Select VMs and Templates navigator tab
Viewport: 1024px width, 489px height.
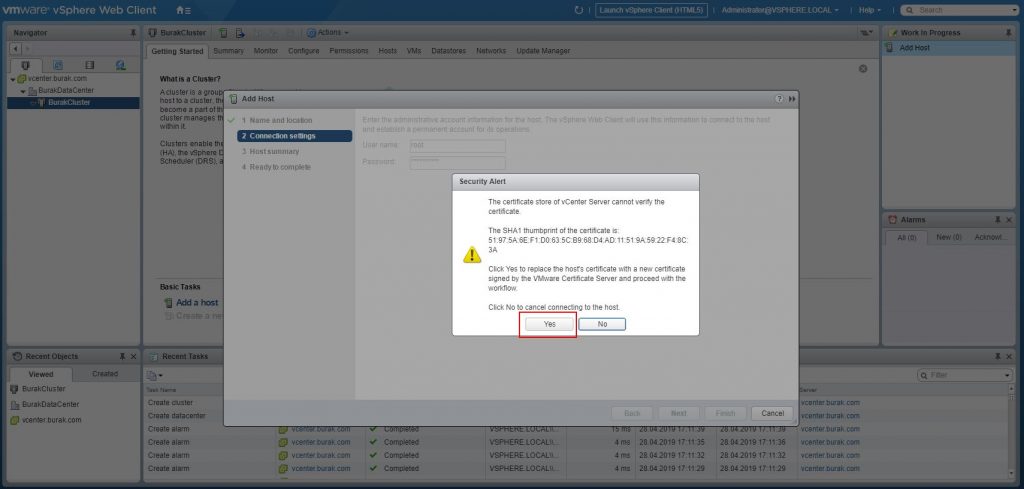pyautogui.click(x=57, y=65)
